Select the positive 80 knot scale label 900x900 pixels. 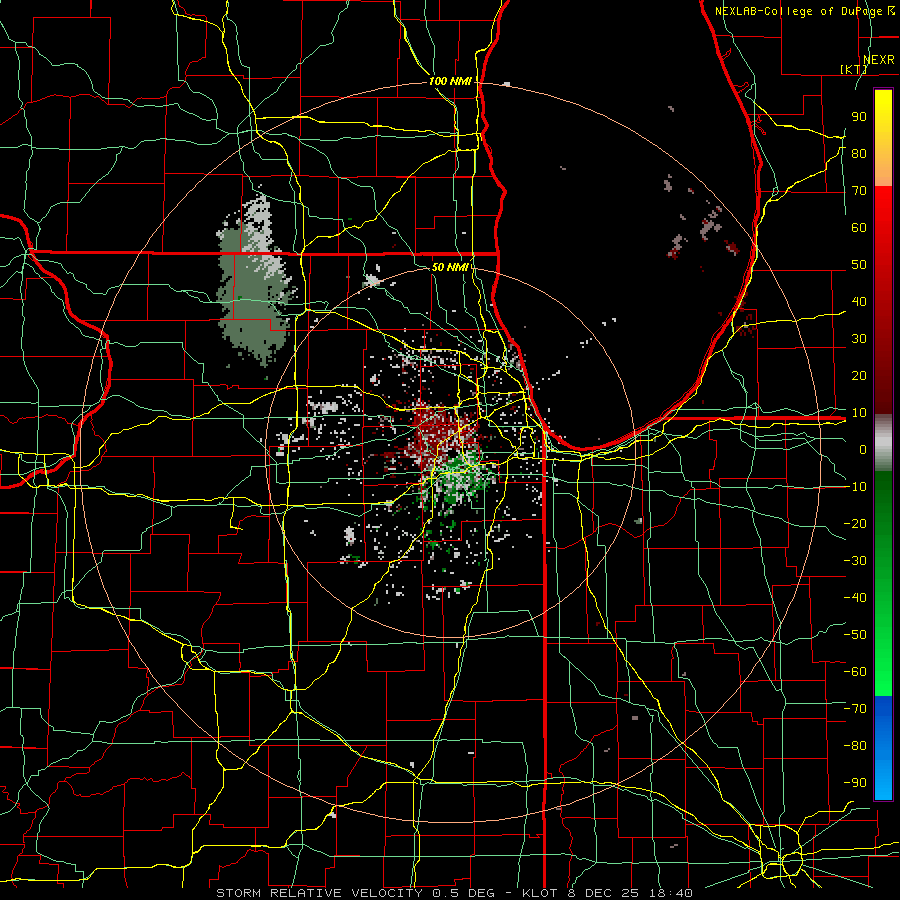(859, 153)
